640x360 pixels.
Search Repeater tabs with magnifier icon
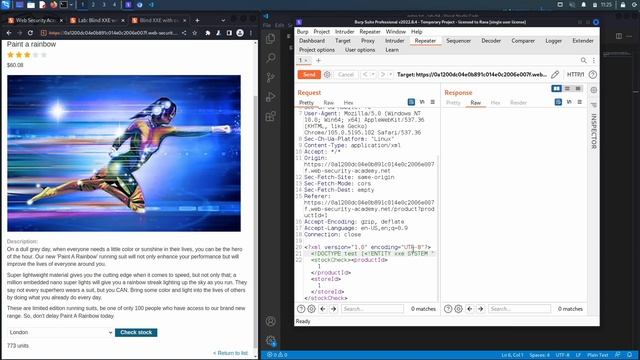pyautogui.click(x=584, y=60)
